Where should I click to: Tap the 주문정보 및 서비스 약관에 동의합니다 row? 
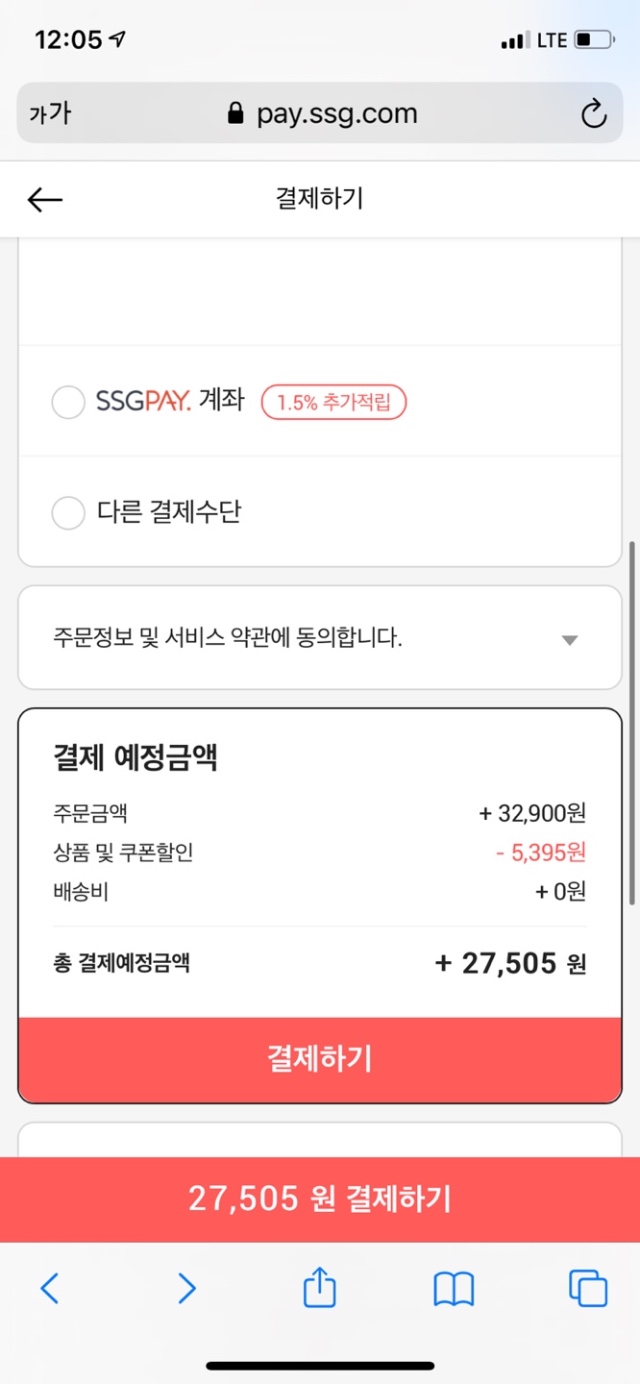320,638
